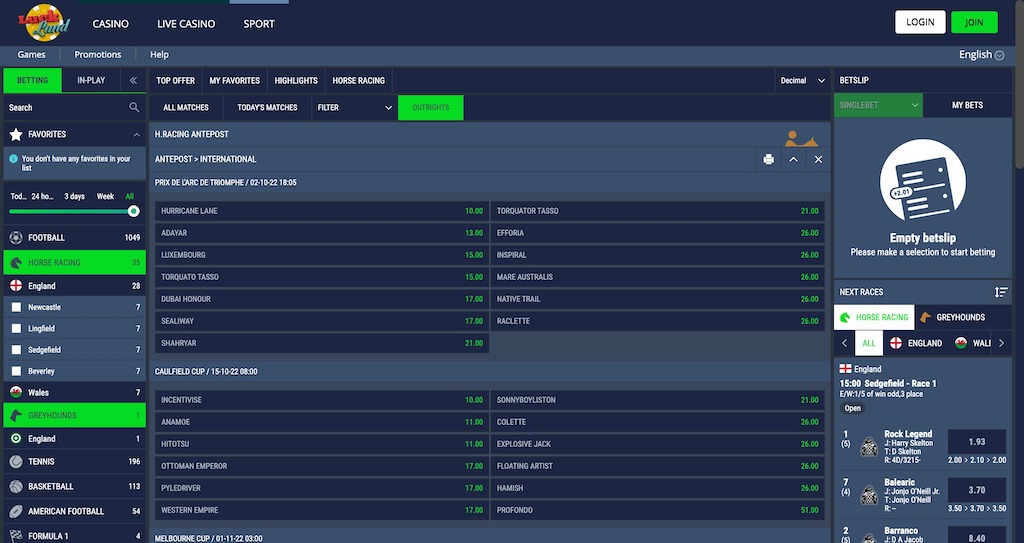Click the Outrights button

tap(430, 107)
